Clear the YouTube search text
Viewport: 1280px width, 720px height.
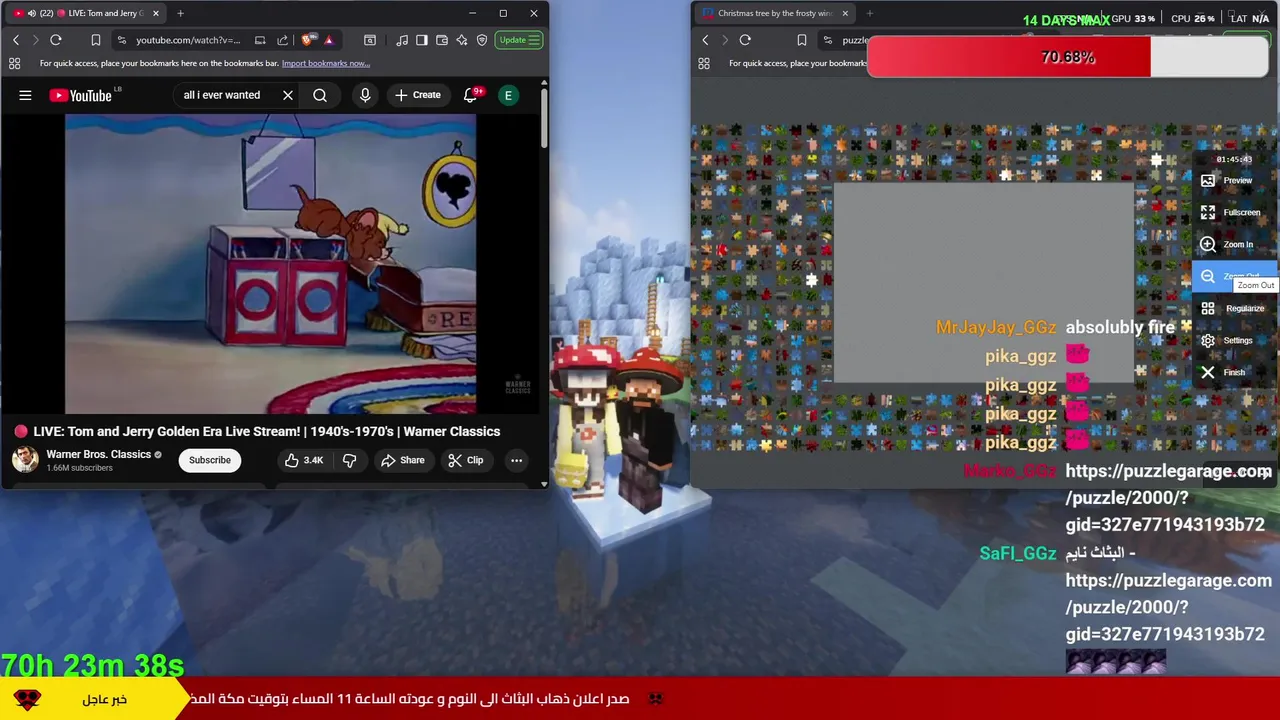pyautogui.click(x=288, y=95)
